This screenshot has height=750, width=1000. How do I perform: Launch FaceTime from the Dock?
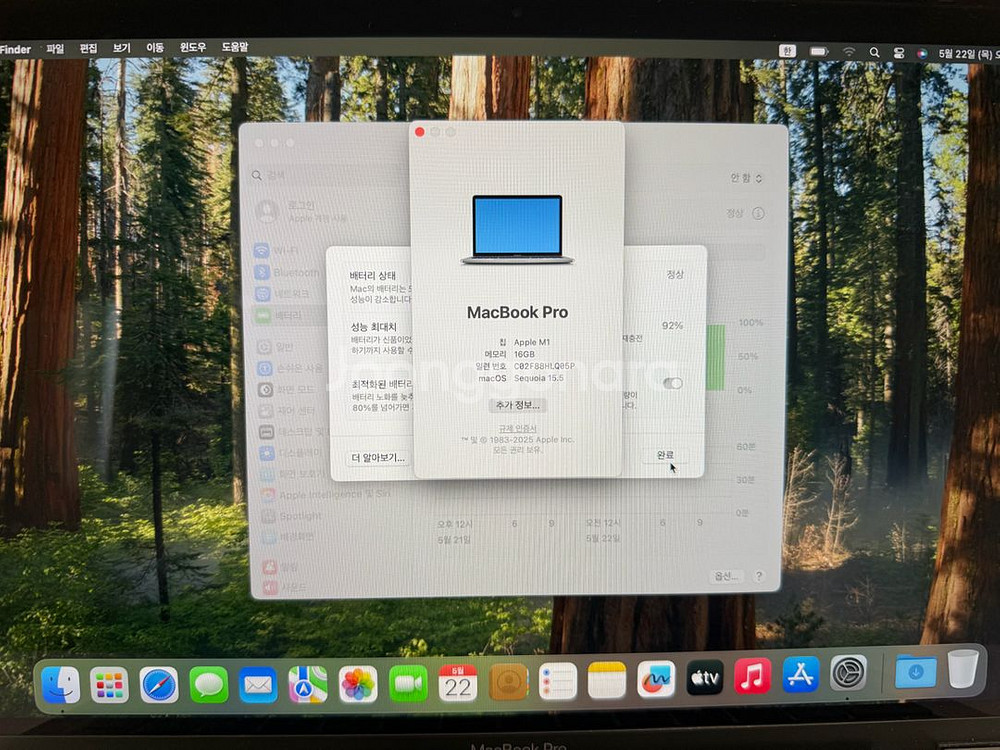408,684
